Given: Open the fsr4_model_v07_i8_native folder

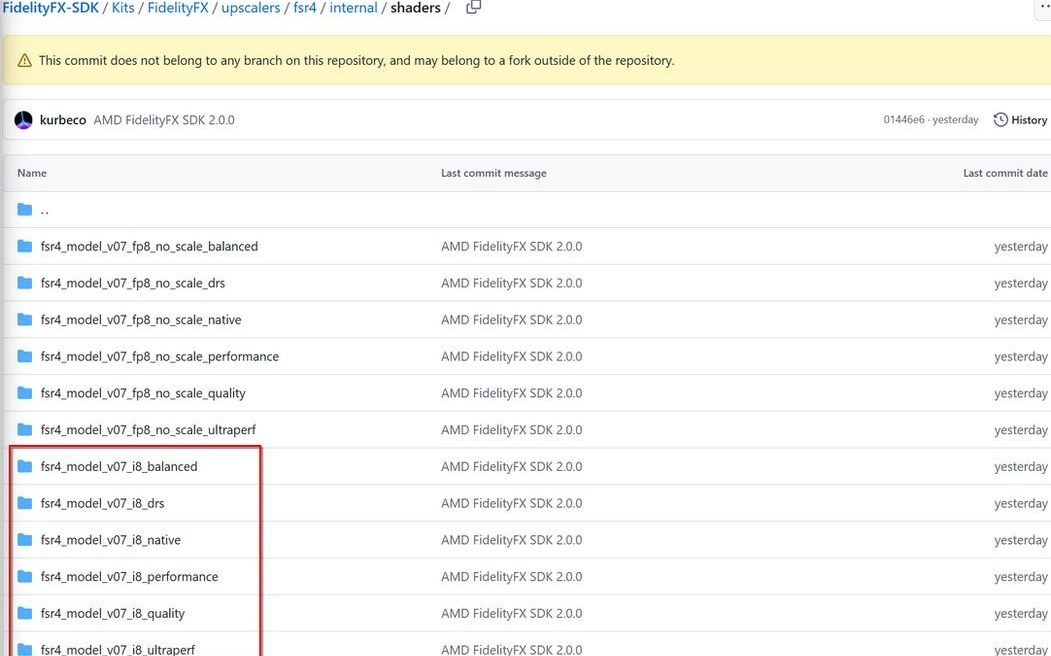Looking at the screenshot, I should pyautogui.click(x=111, y=539).
